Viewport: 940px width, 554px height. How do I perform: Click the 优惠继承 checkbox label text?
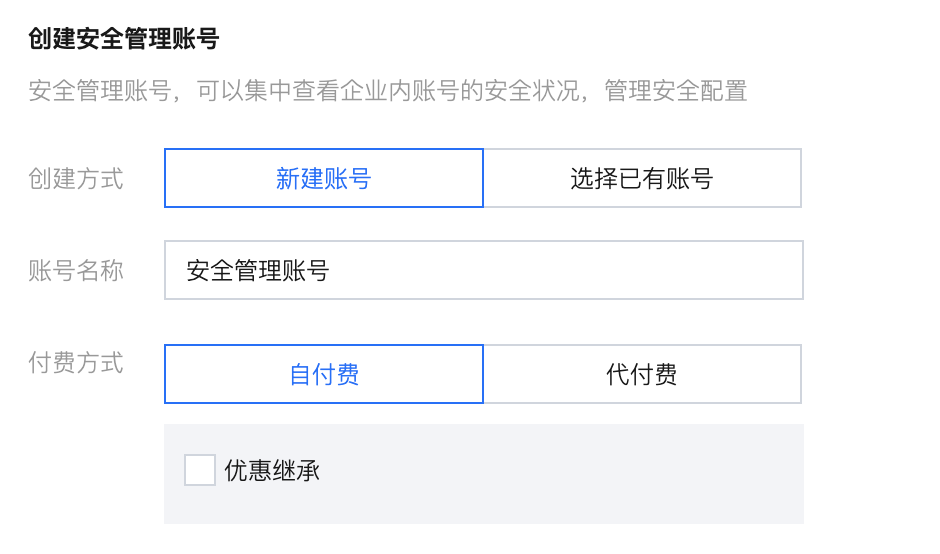[x=272, y=471]
